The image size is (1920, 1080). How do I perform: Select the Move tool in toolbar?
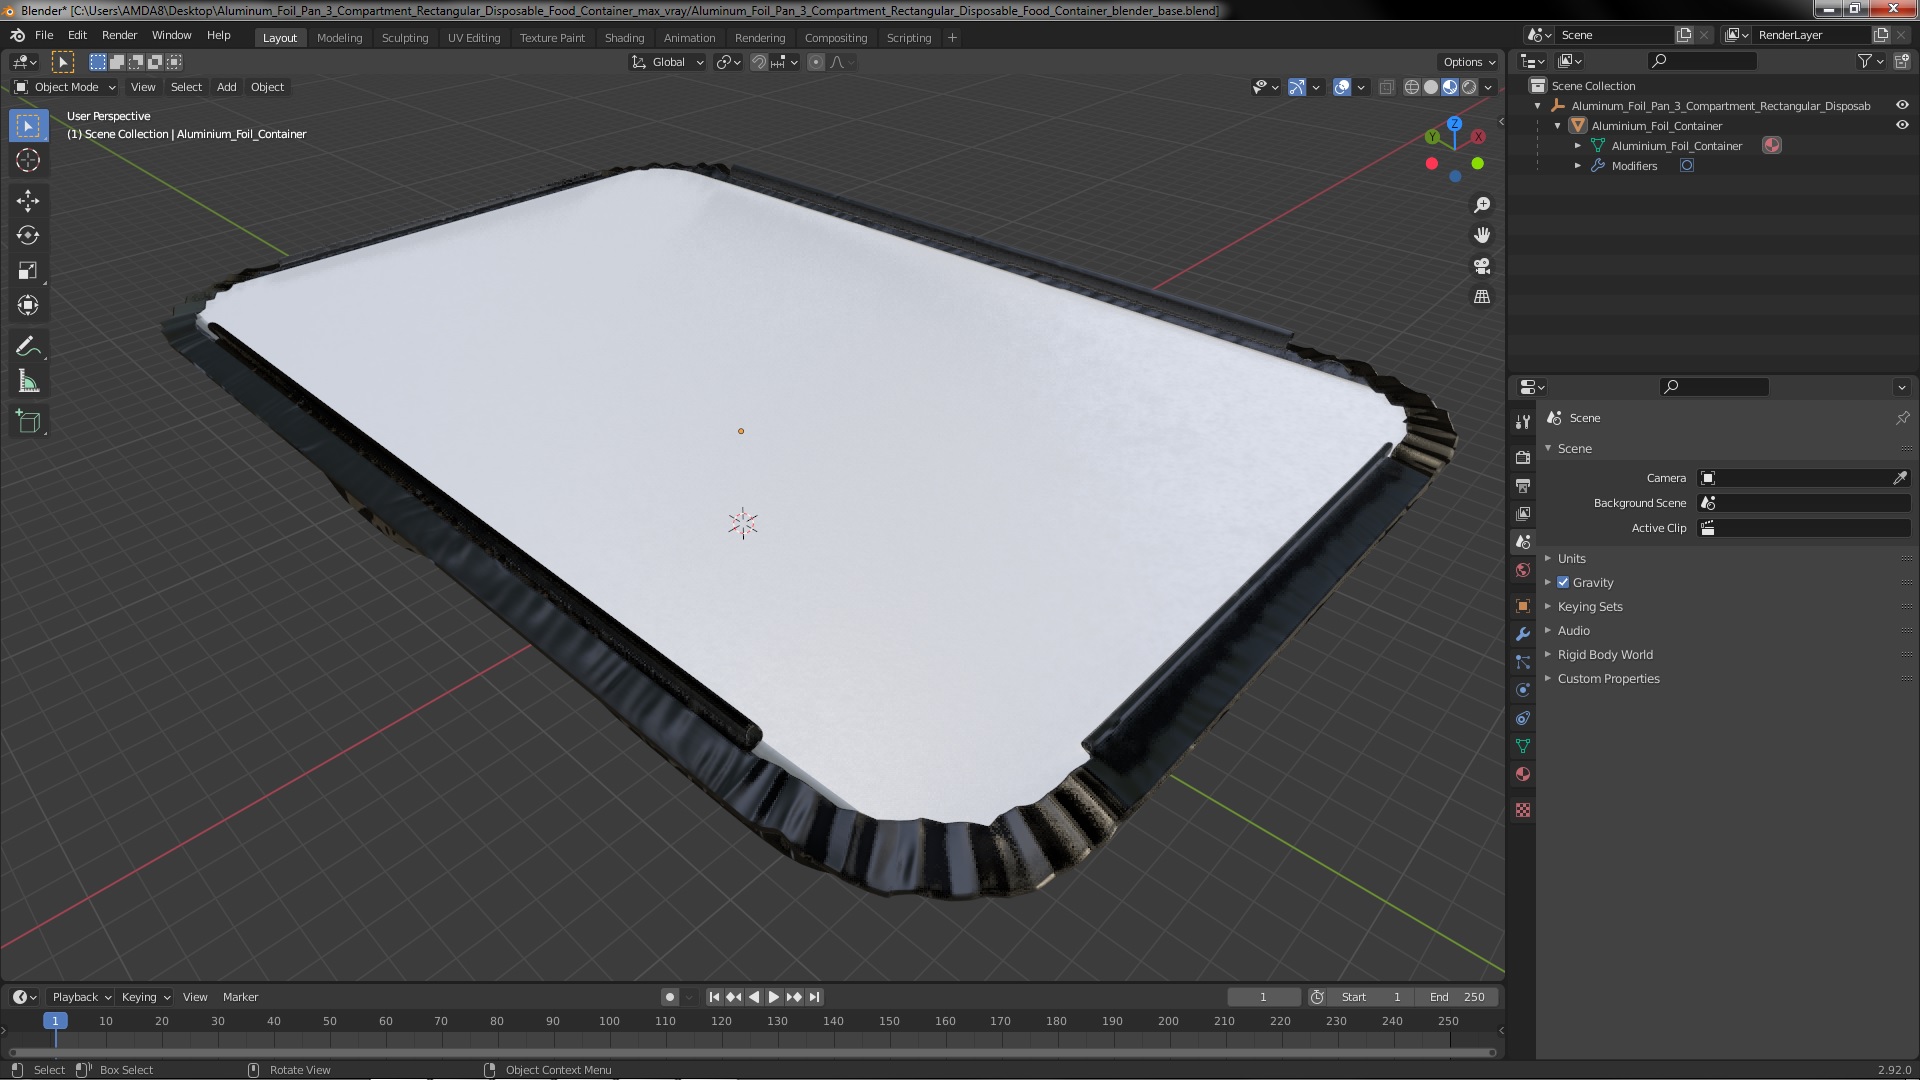[28, 201]
